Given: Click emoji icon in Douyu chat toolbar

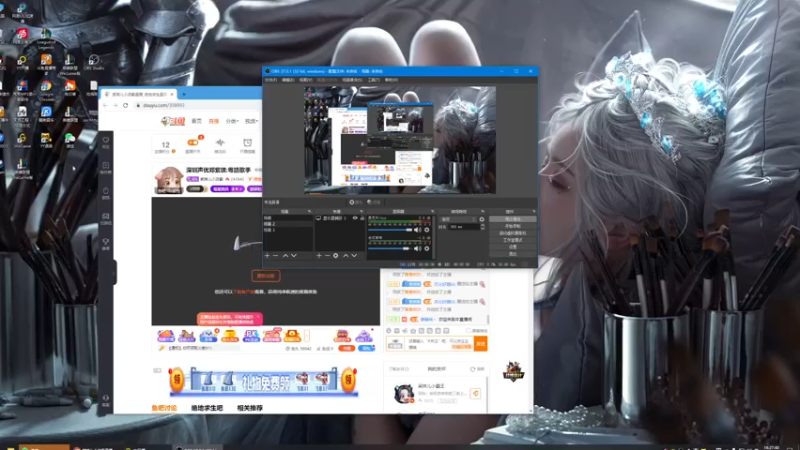Looking at the screenshot, I should (389, 331).
